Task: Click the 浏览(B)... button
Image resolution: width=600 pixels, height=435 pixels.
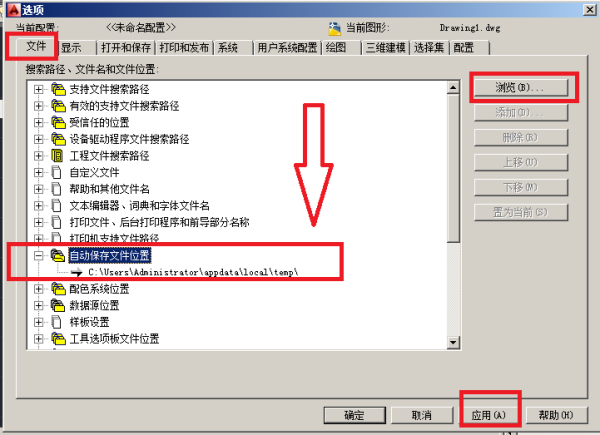Action: coord(521,88)
